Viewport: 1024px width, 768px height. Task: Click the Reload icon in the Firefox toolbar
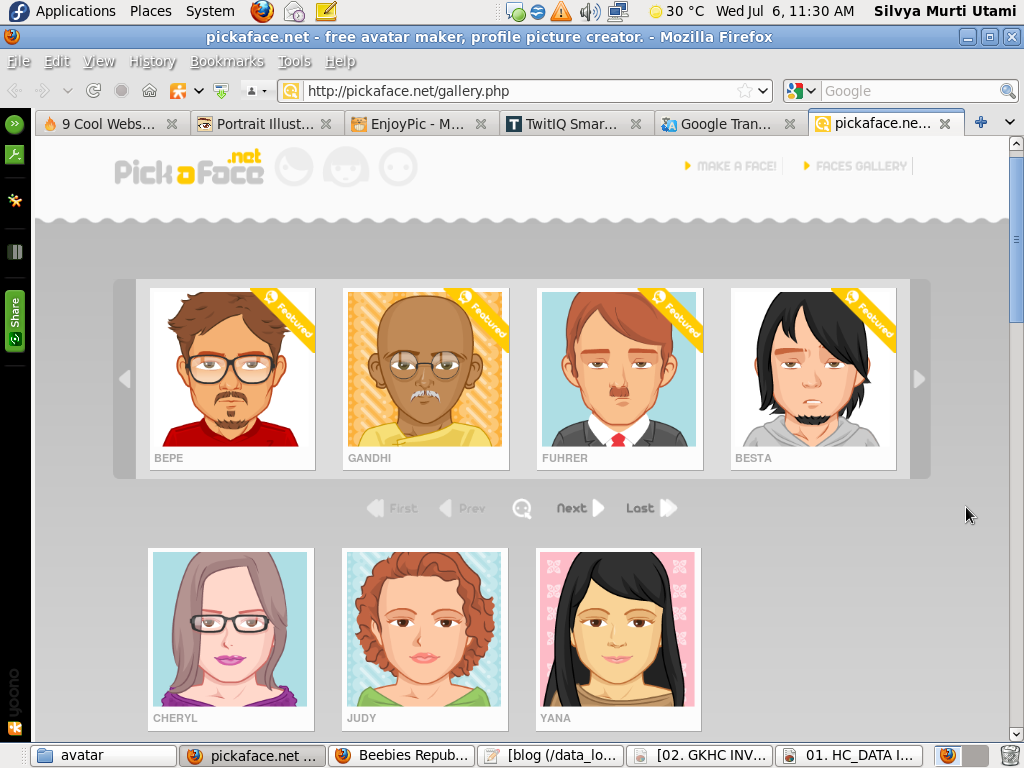[x=93, y=90]
